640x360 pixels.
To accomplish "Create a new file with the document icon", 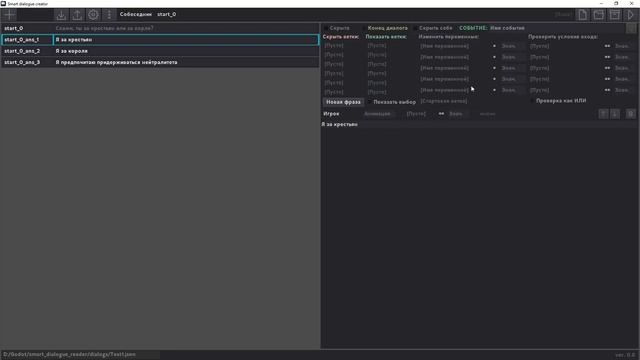I will click(582, 15).
